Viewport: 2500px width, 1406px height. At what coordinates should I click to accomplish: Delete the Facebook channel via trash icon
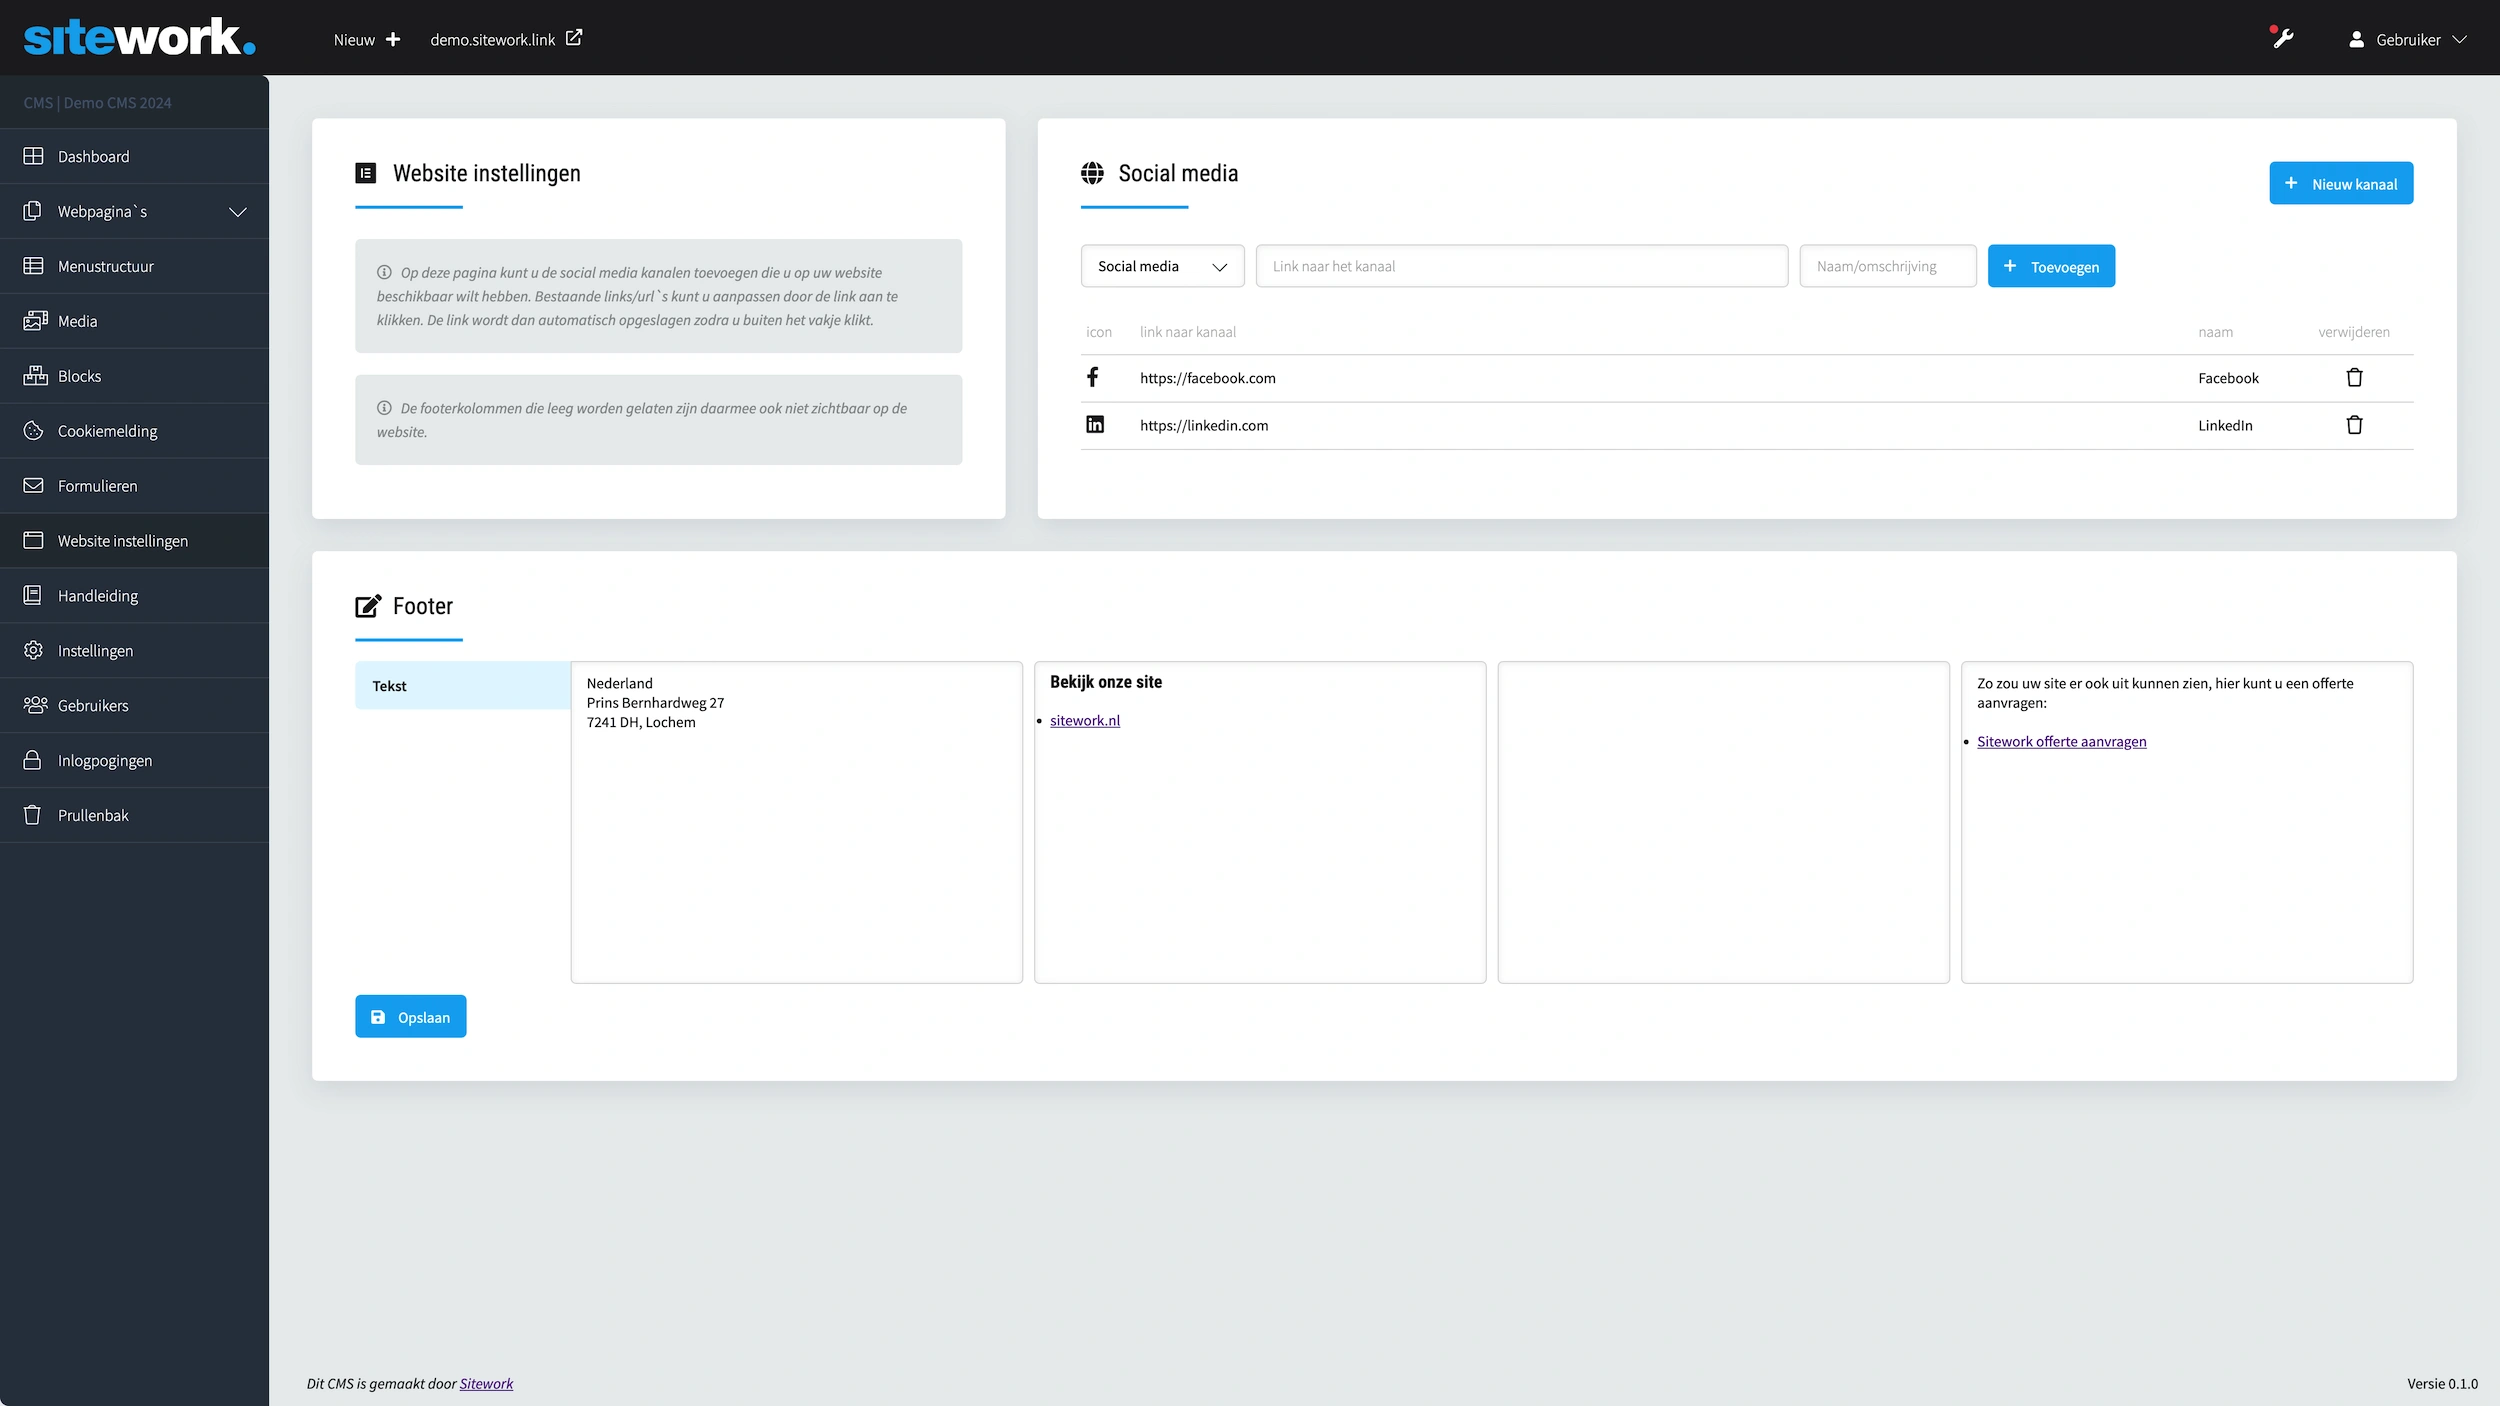tap(2354, 378)
